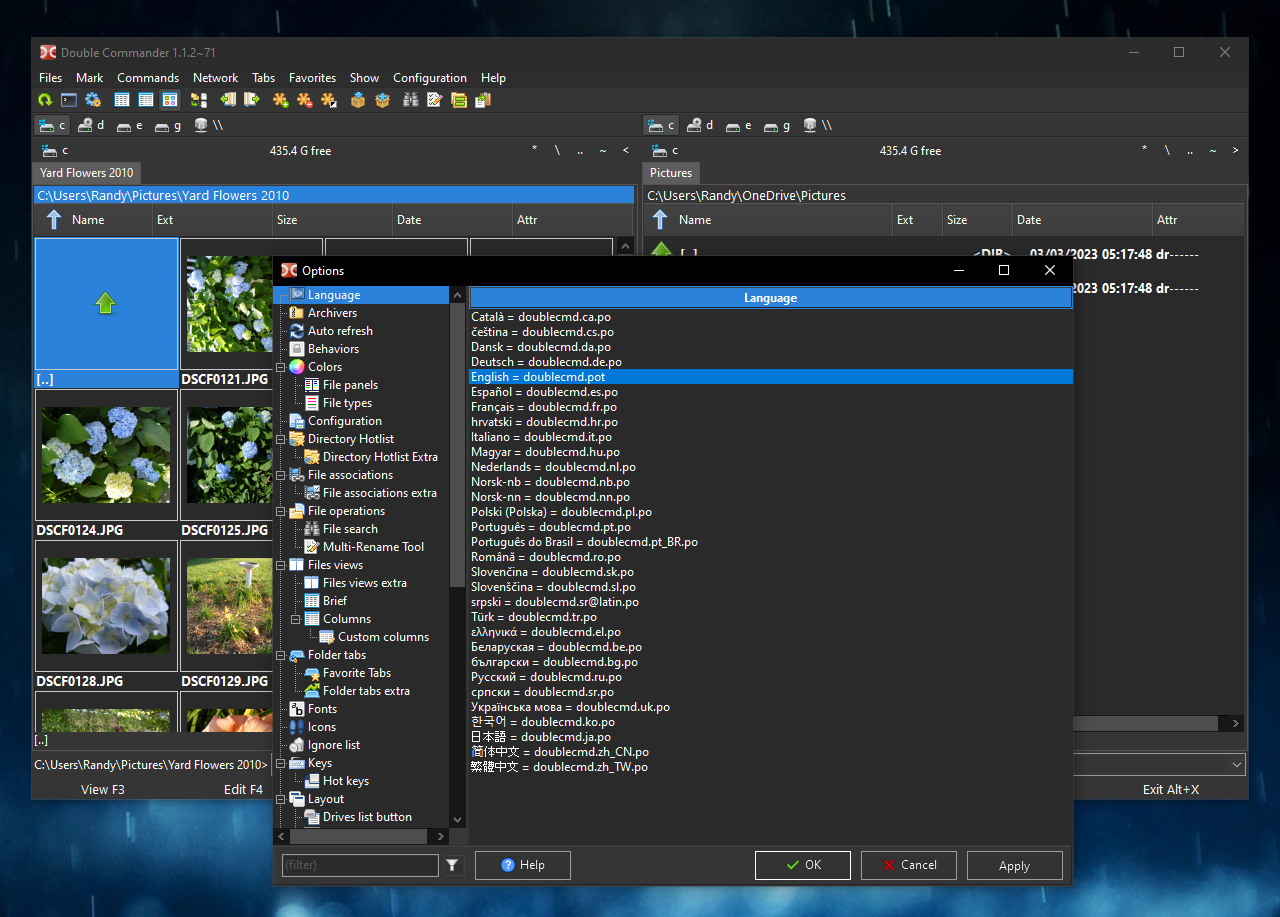
Task: Click the Refresh toolbar icon
Action: (45, 100)
